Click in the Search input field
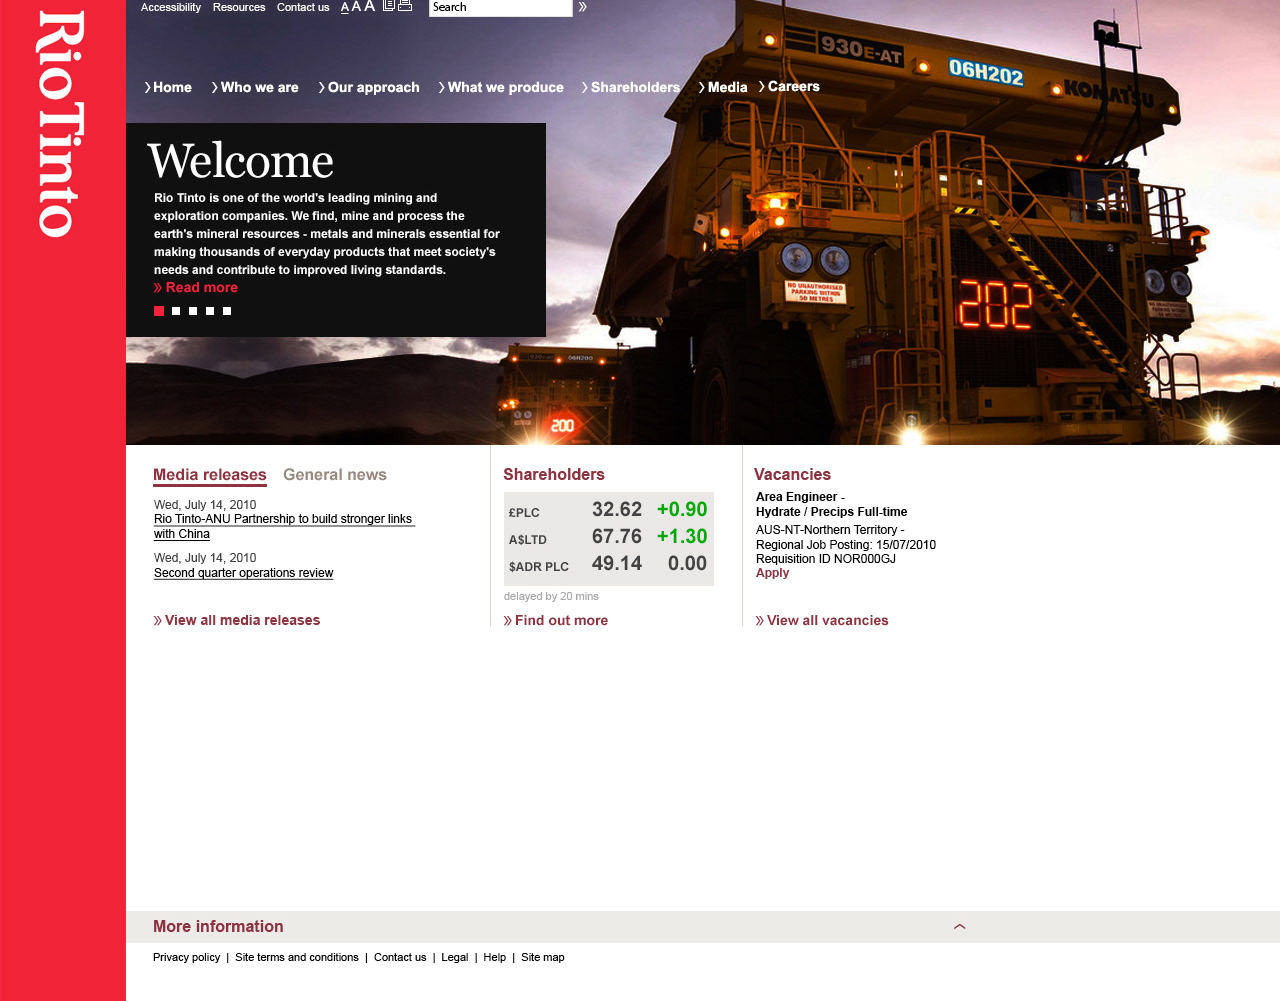 tap(500, 7)
